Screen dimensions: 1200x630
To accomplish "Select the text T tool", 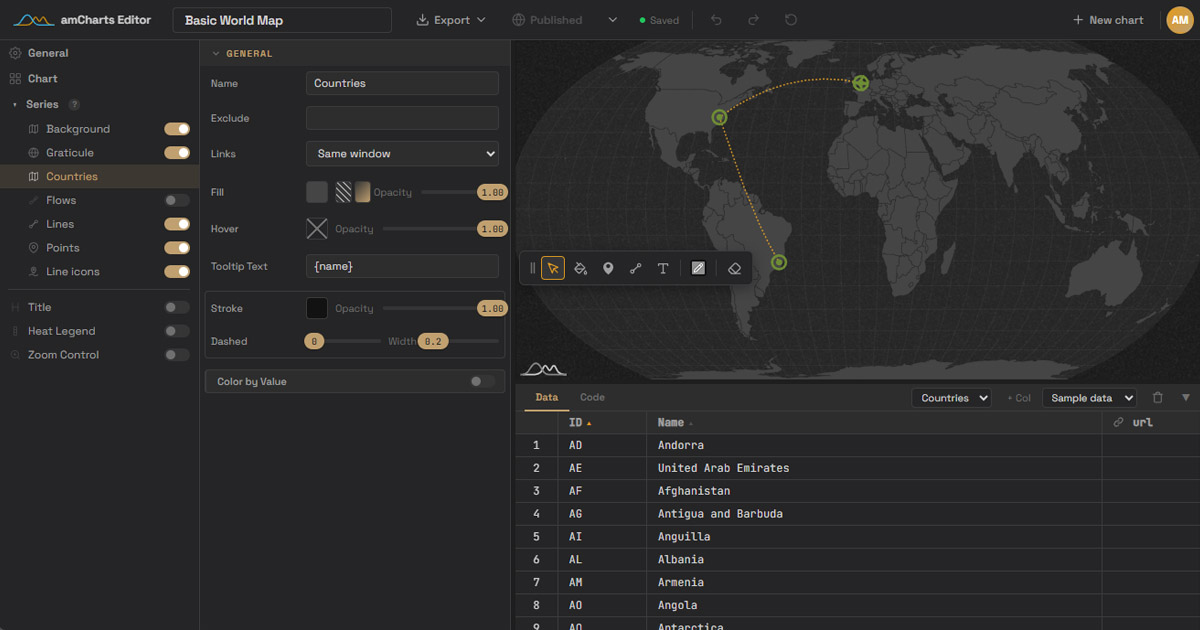I will point(662,268).
